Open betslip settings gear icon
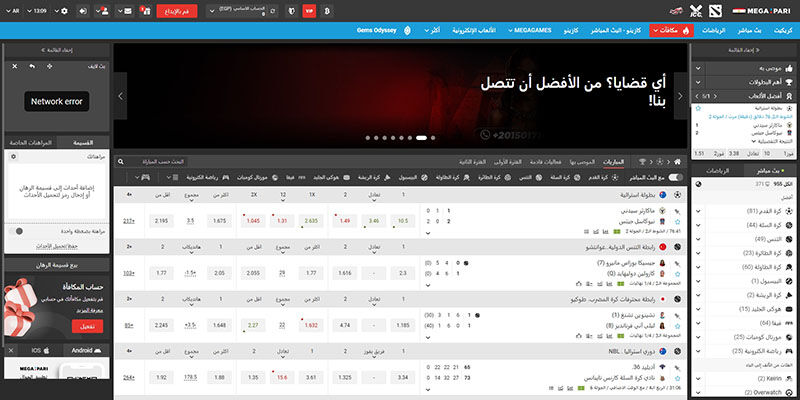 14,157
